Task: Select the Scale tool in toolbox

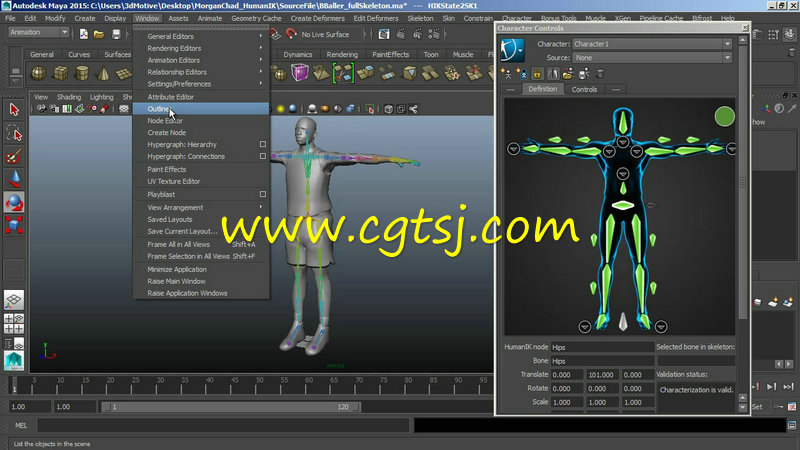Action: [14, 225]
